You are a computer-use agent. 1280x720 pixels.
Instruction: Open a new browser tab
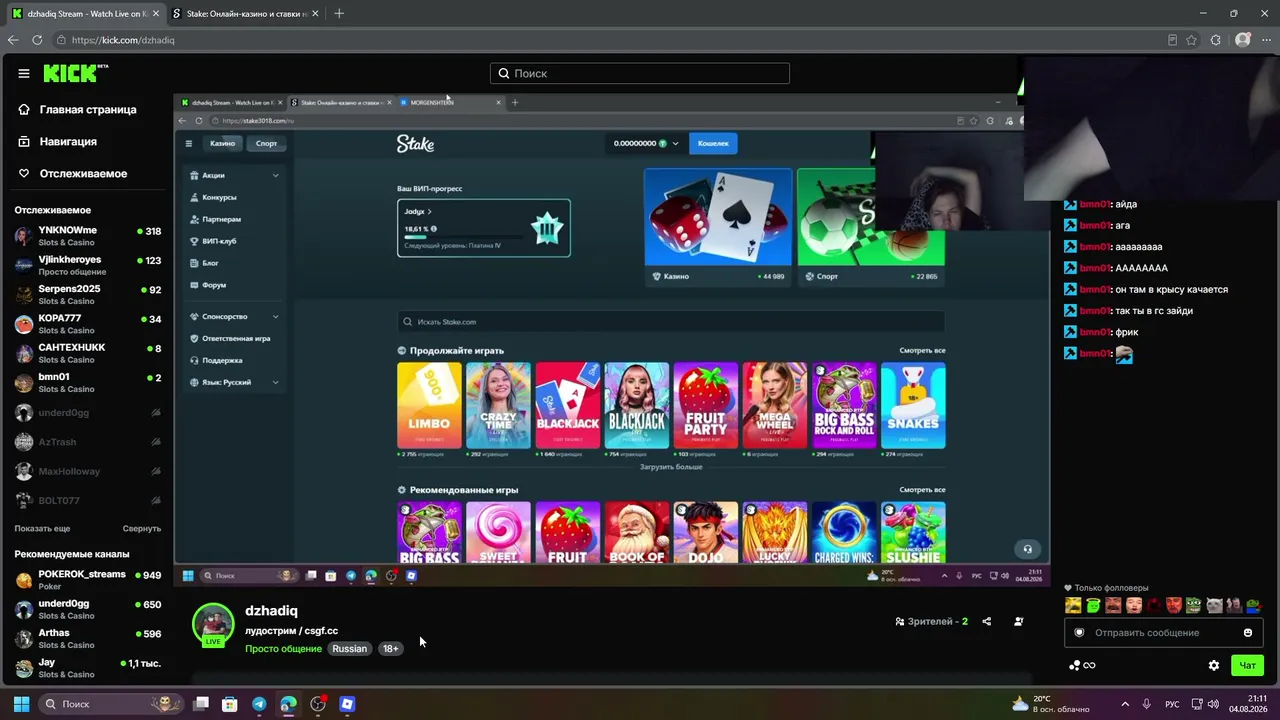coord(339,14)
